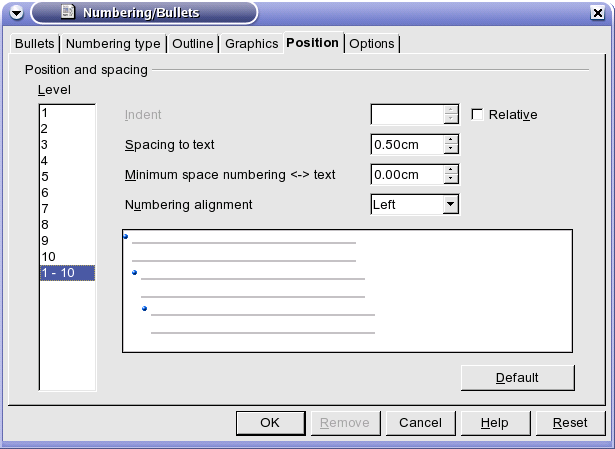The image size is (615, 449).
Task: Open Help for this dialog
Action: point(495,423)
